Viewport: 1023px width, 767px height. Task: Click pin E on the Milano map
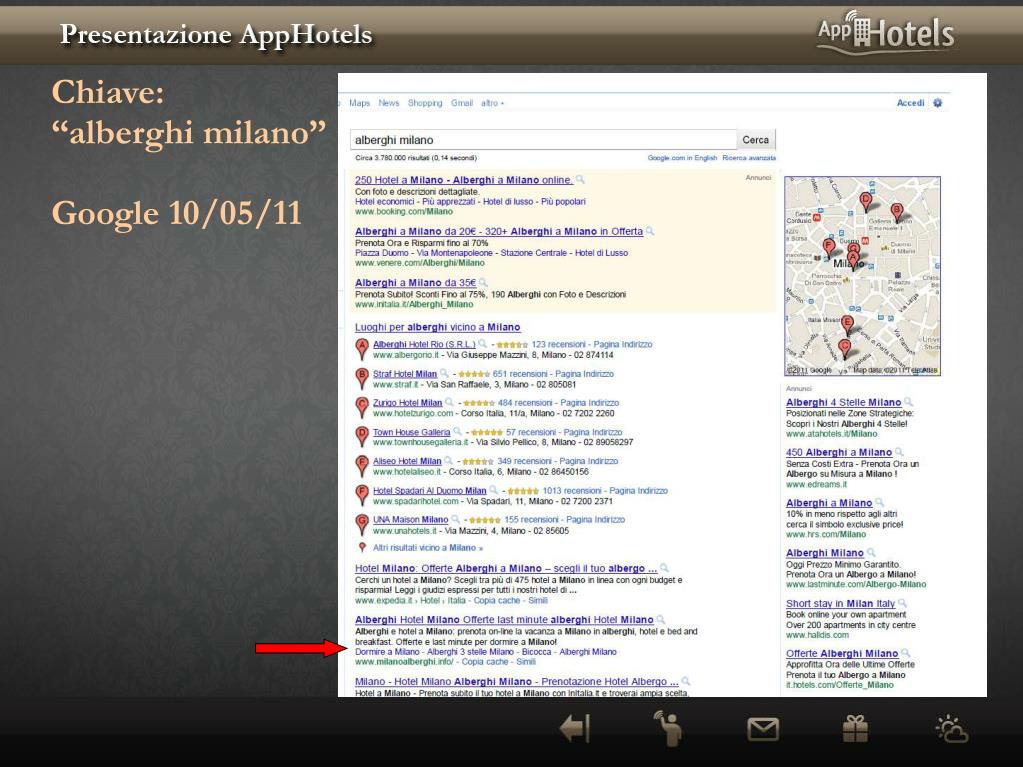[847, 325]
